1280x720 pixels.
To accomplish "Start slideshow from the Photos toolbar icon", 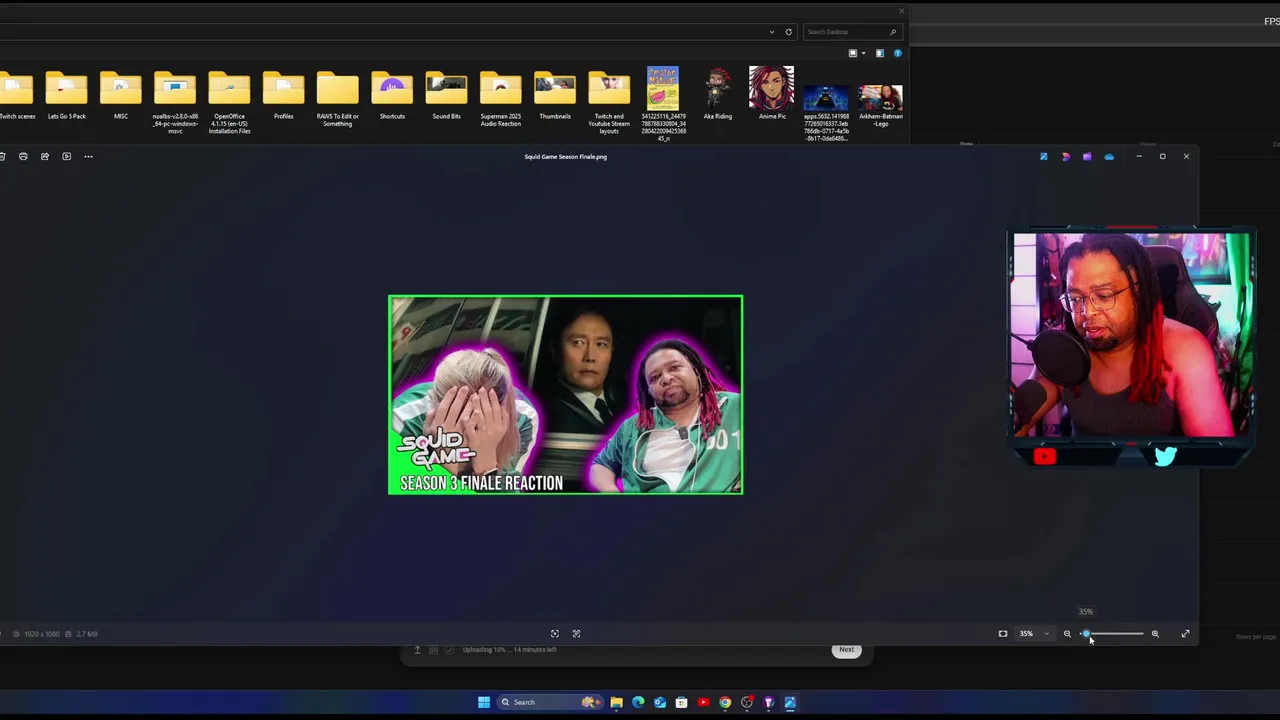I will (67, 156).
